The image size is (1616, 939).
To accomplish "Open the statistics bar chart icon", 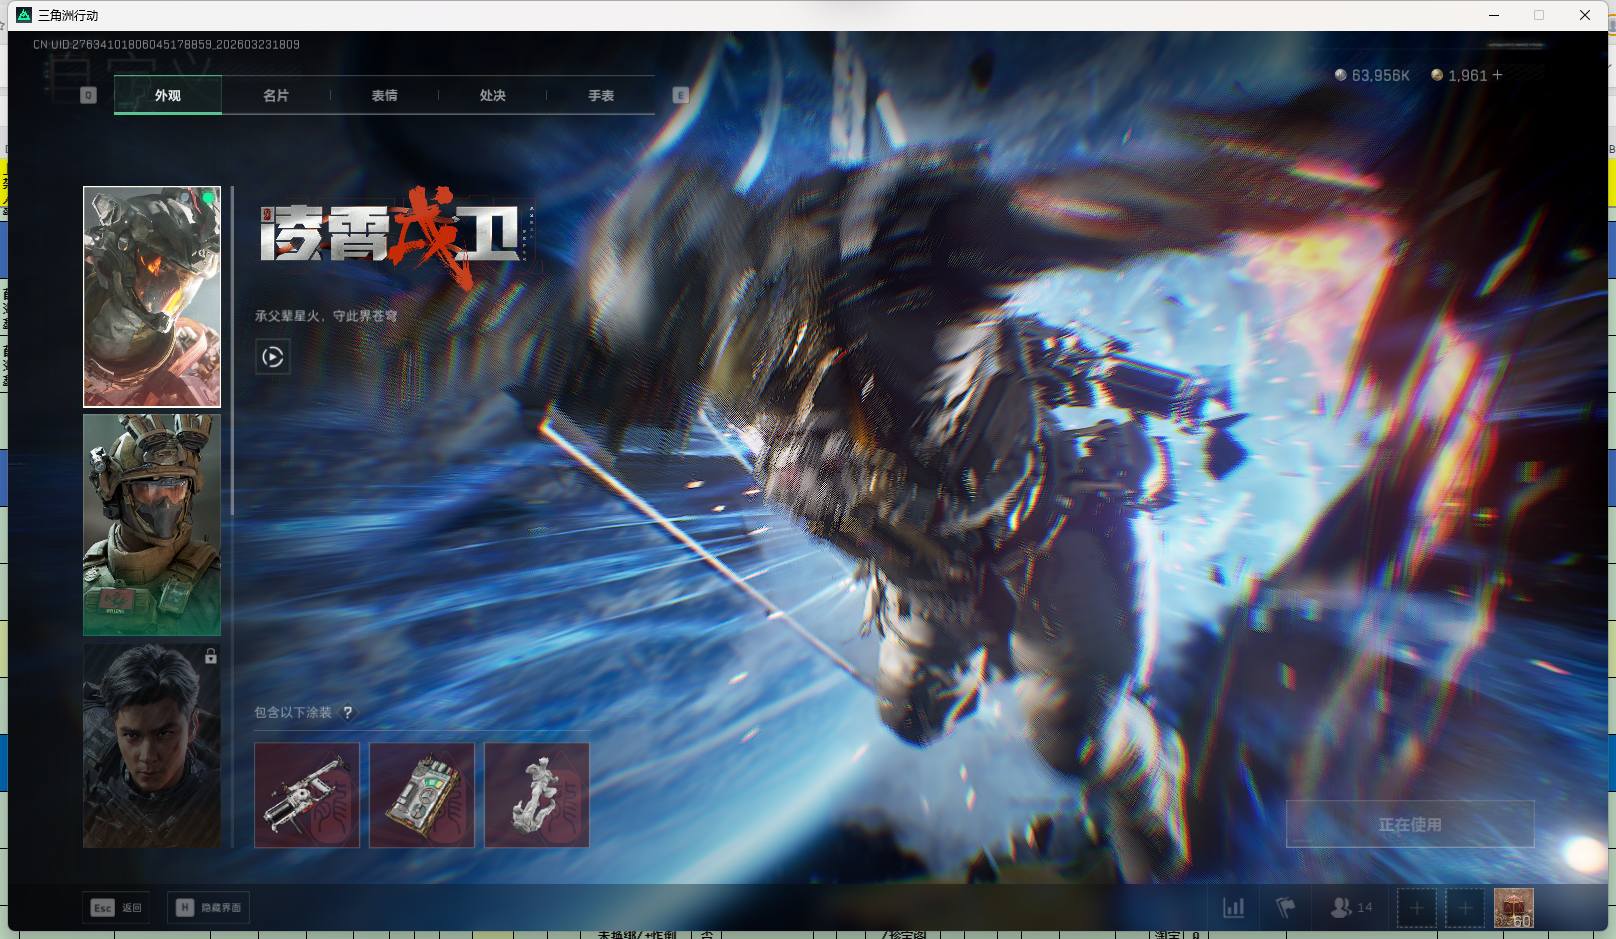I will (1233, 908).
